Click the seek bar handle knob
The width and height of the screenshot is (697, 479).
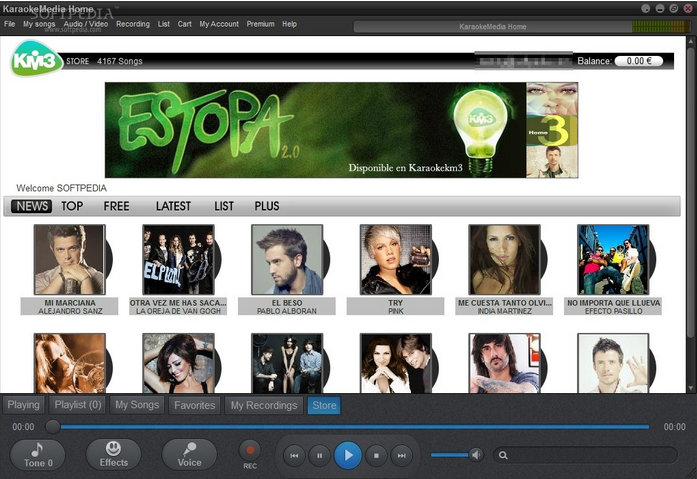(52, 427)
